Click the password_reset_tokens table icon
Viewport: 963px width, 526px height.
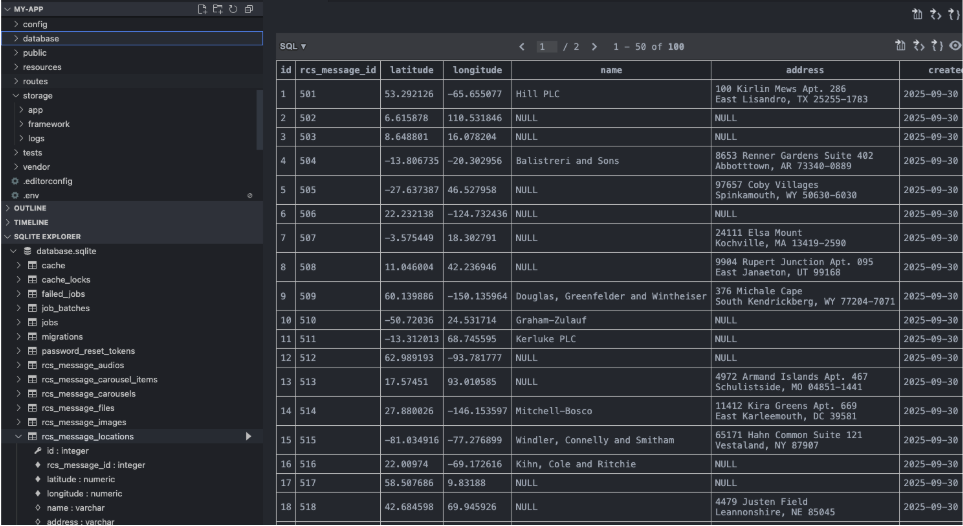point(33,351)
